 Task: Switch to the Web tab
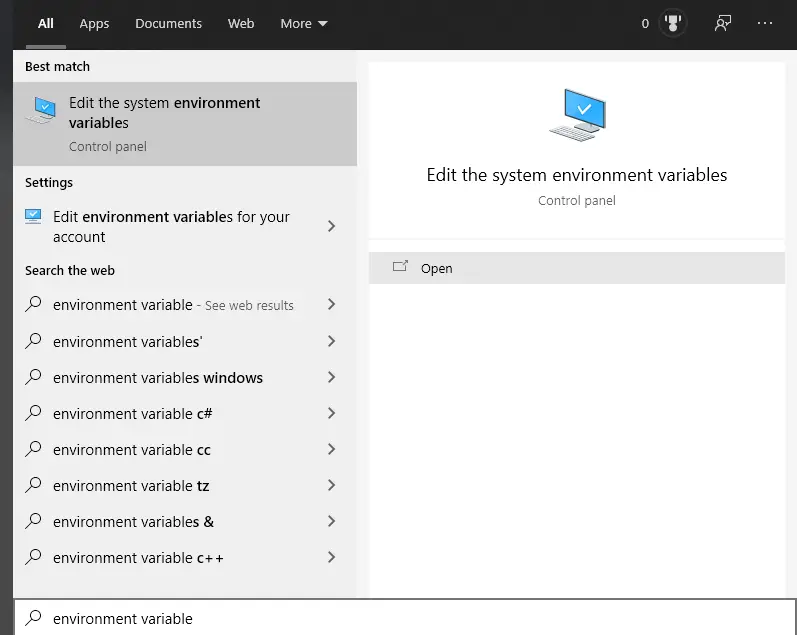point(241,23)
